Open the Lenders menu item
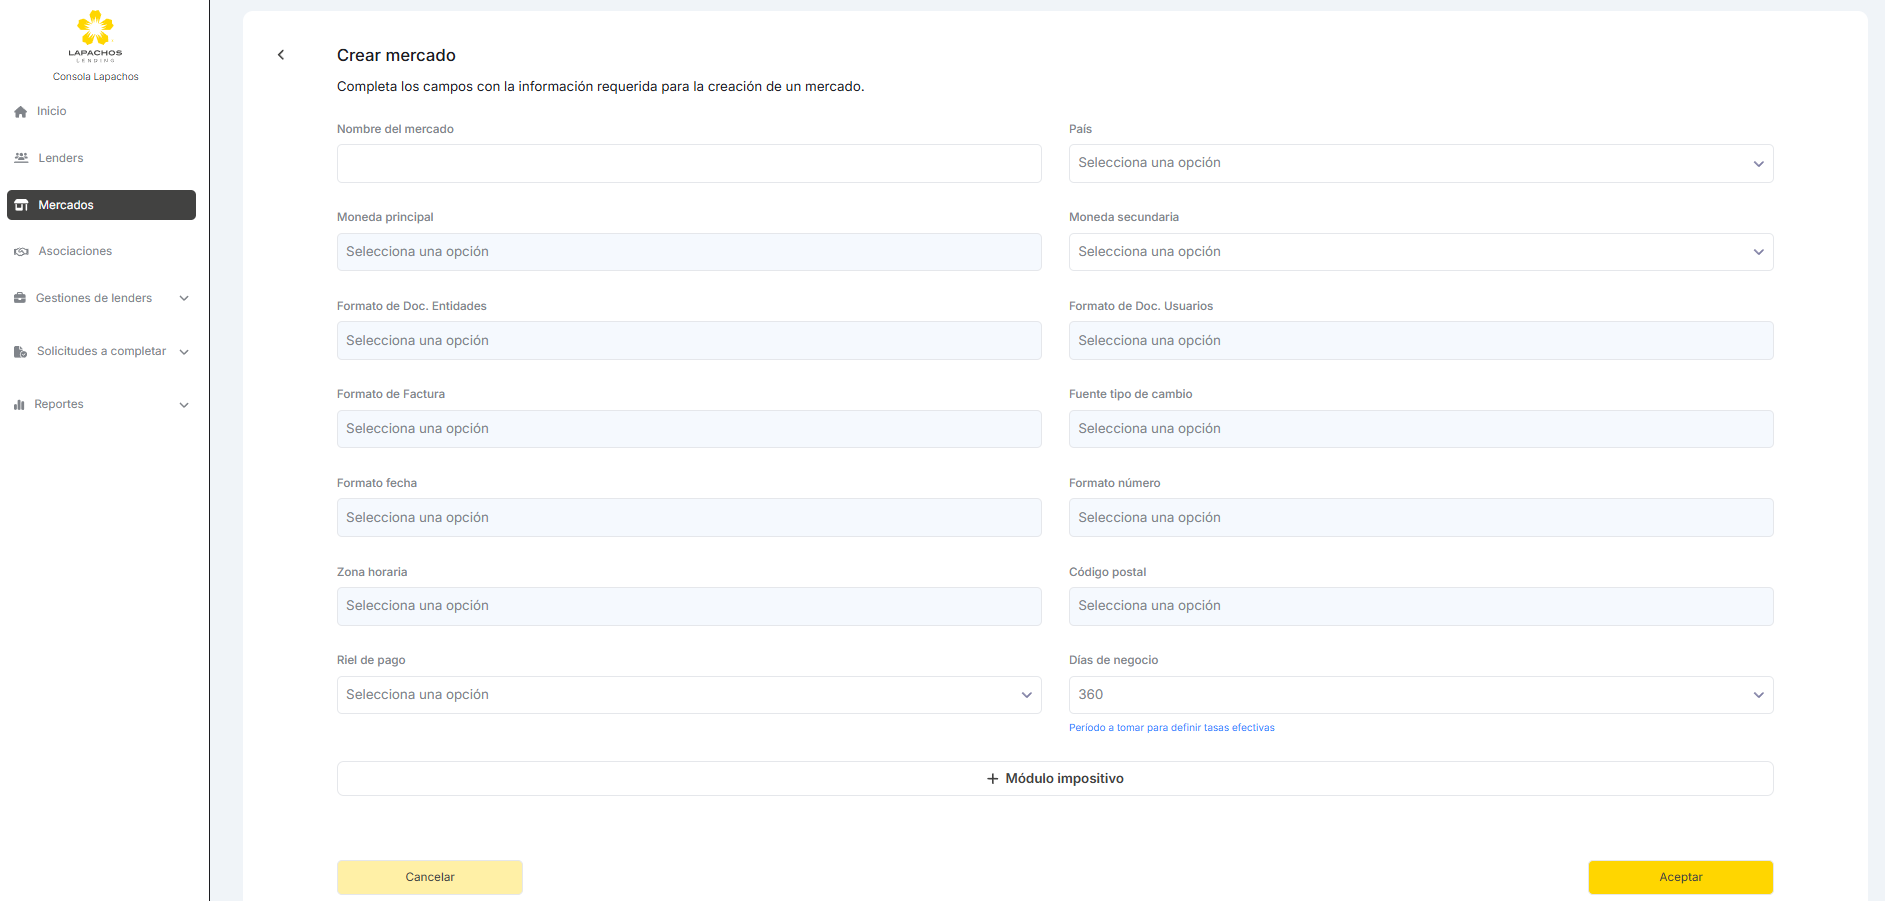This screenshot has width=1885, height=901. tap(61, 158)
